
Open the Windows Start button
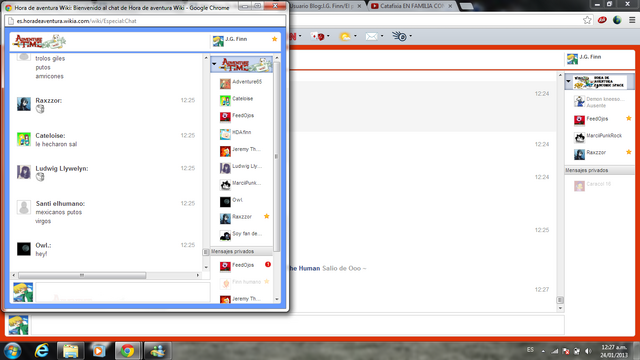pos(13,351)
